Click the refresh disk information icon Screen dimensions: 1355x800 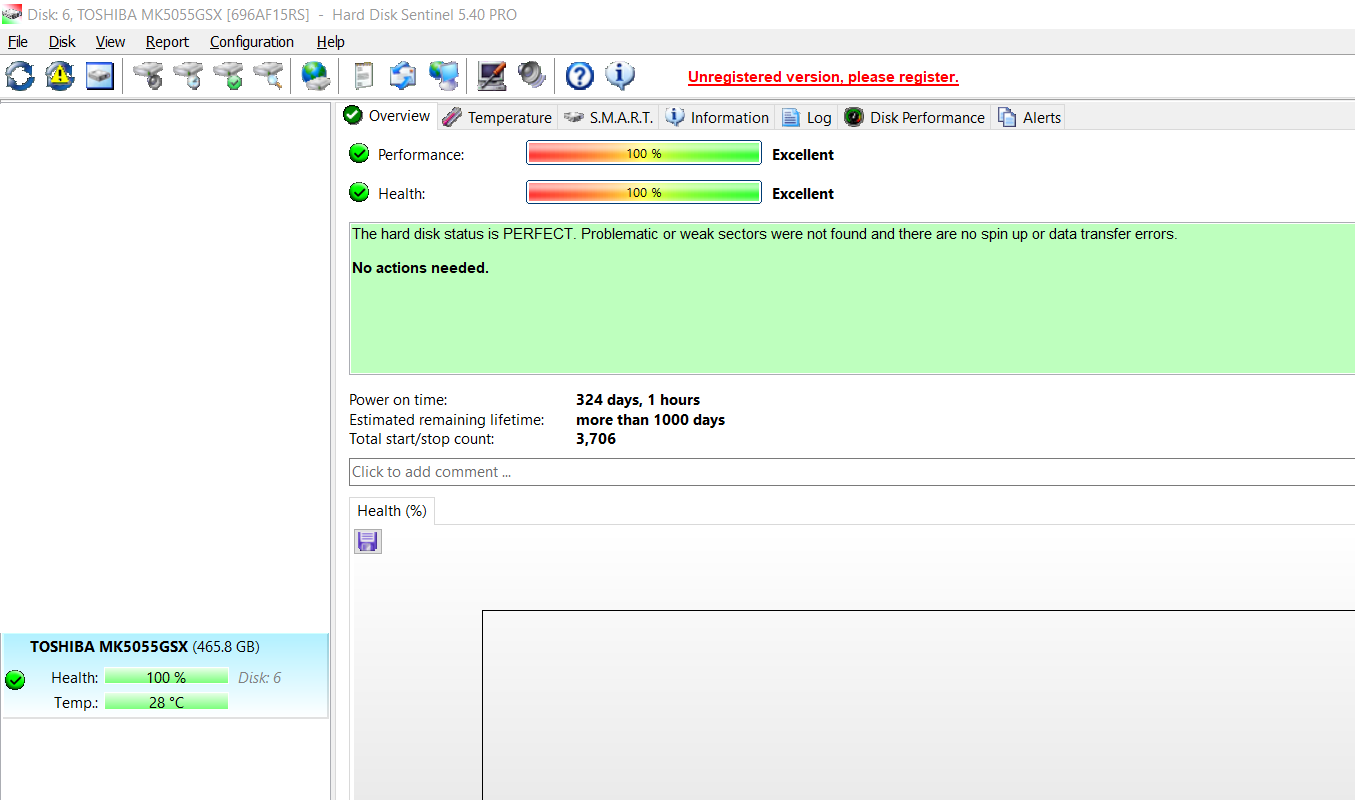coord(20,76)
